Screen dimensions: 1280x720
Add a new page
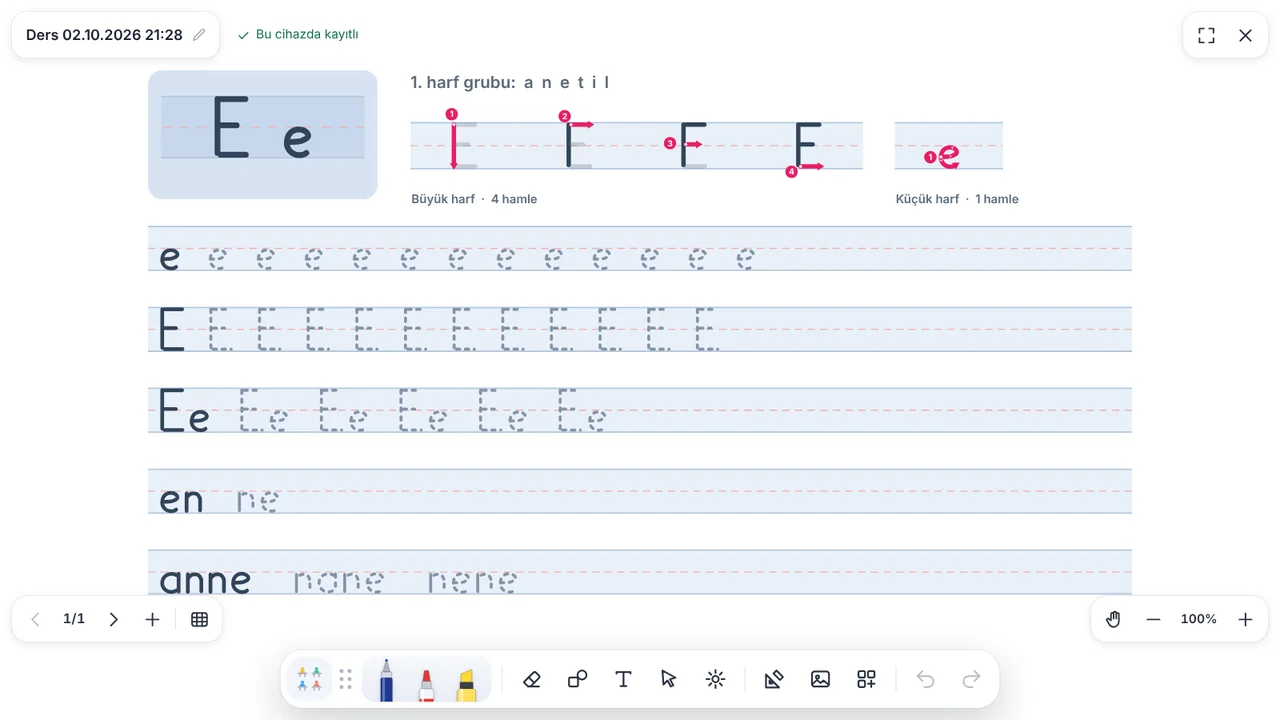click(x=152, y=619)
